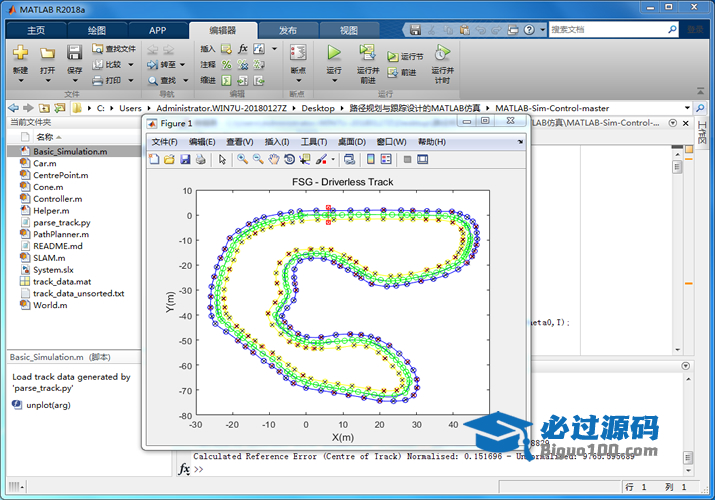Select System.slx in file list

(x=74, y=270)
